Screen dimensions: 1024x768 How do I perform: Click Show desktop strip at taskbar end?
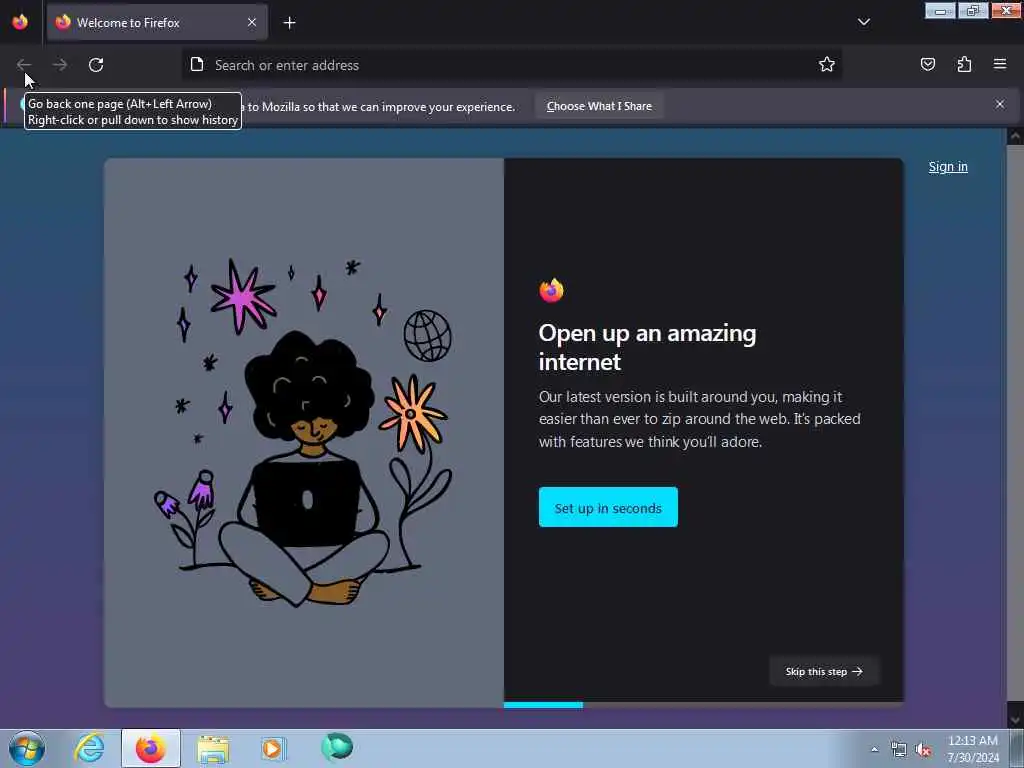pos(1017,748)
